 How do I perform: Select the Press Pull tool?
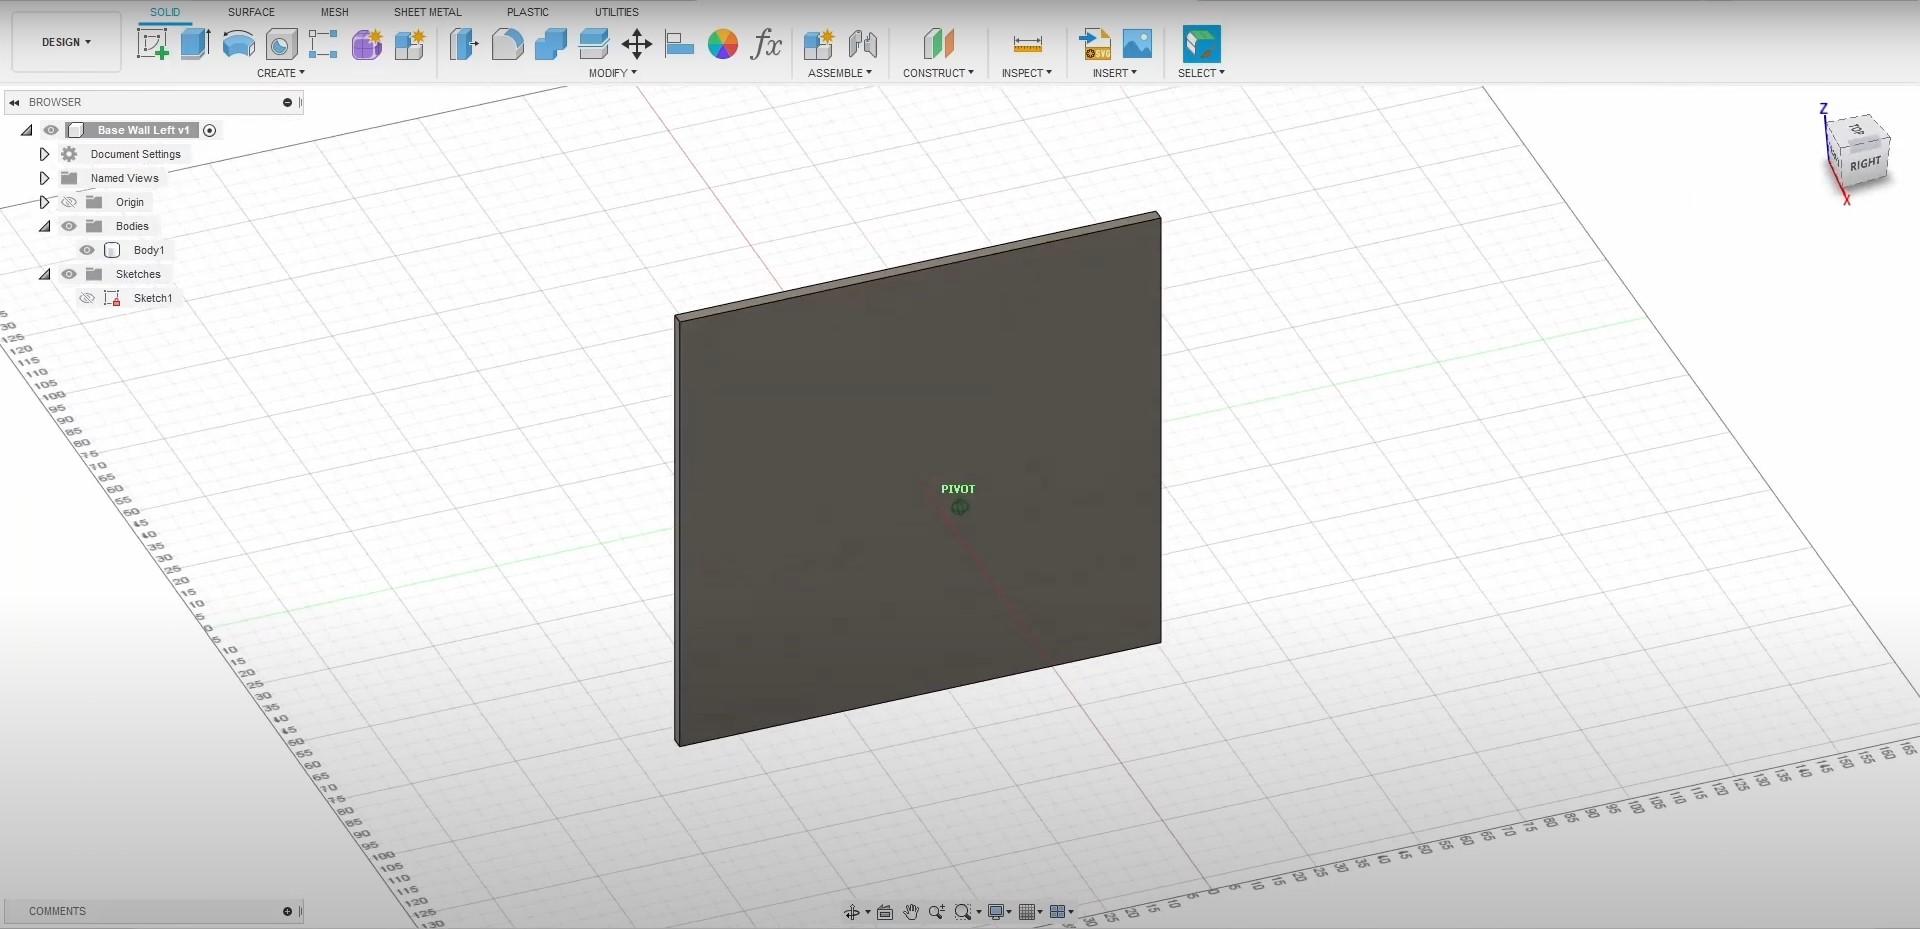pos(464,44)
